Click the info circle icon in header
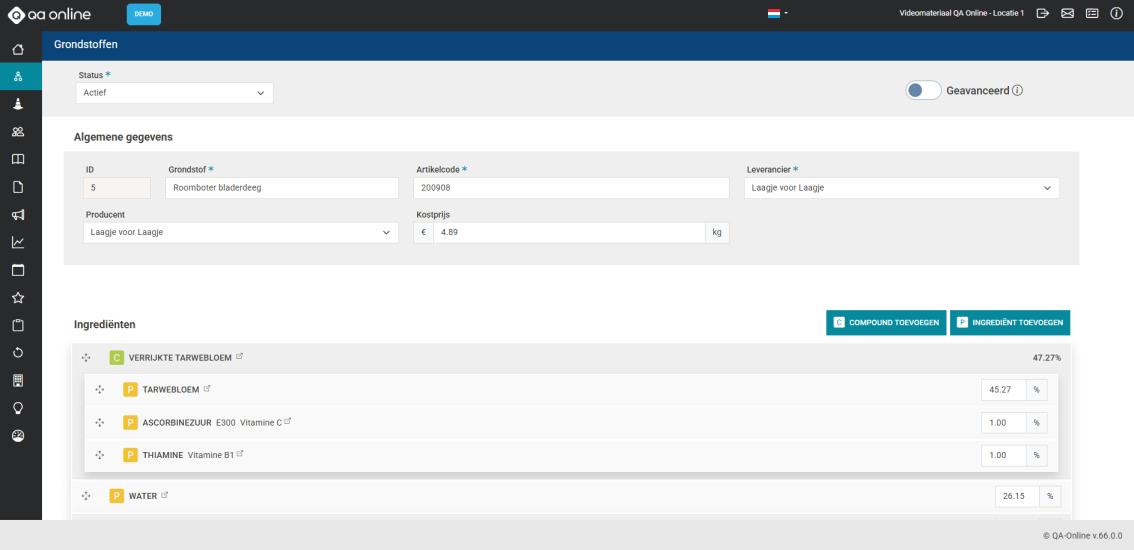This screenshot has height=550, width=1134. click(1116, 14)
